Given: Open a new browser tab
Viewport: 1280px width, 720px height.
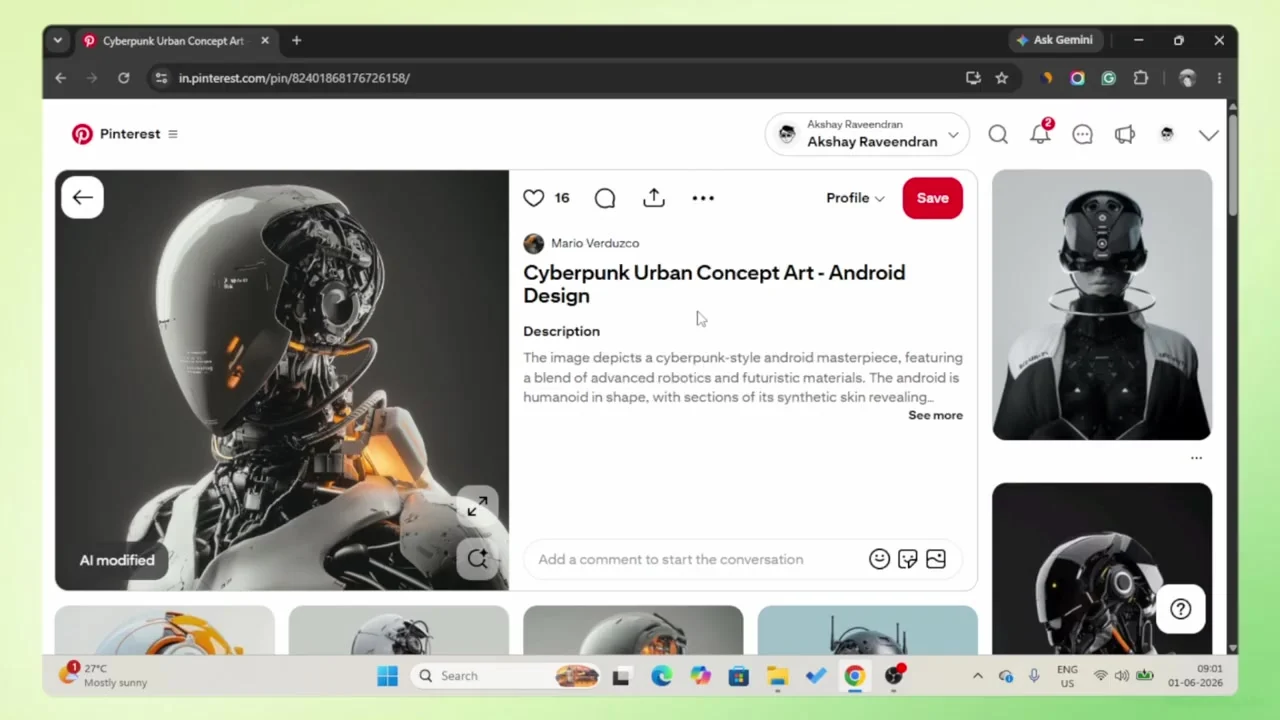Looking at the screenshot, I should pyautogui.click(x=297, y=41).
